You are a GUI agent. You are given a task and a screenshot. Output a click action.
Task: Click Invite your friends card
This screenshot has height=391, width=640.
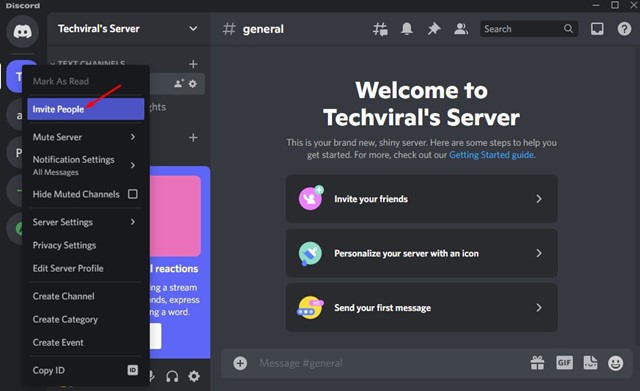(x=422, y=199)
